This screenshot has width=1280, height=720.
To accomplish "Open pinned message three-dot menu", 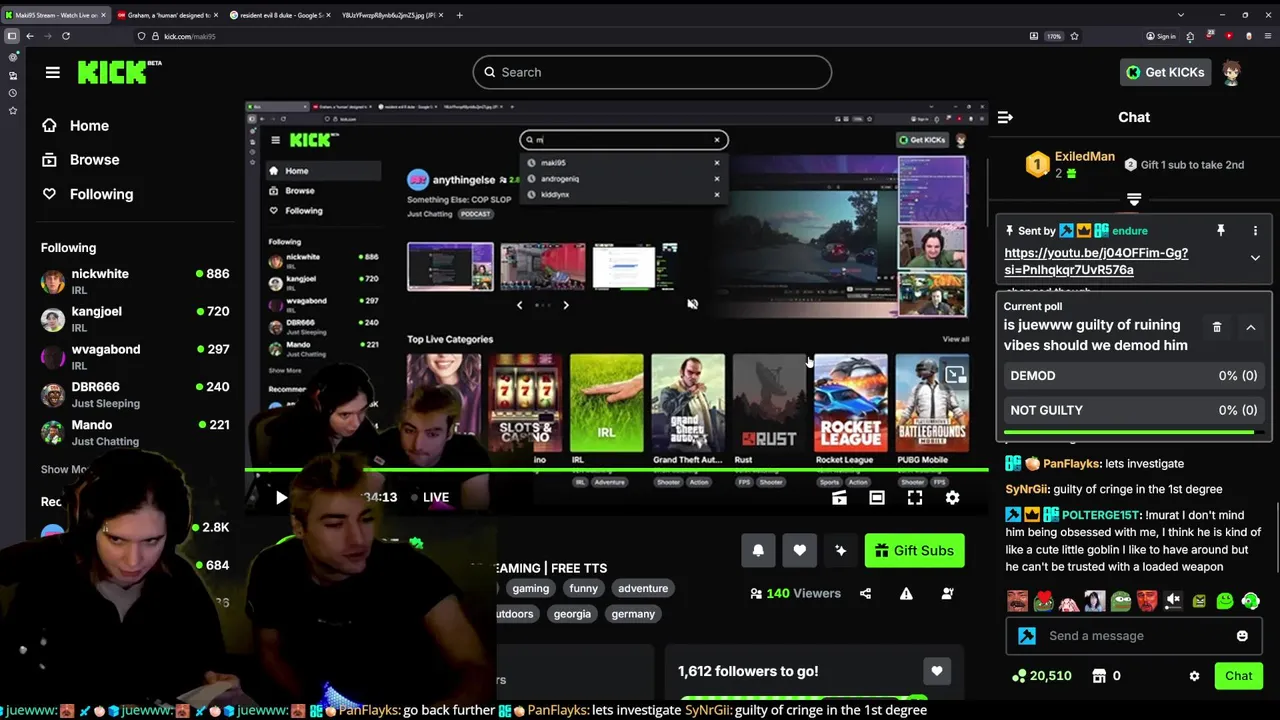I will (x=1255, y=231).
